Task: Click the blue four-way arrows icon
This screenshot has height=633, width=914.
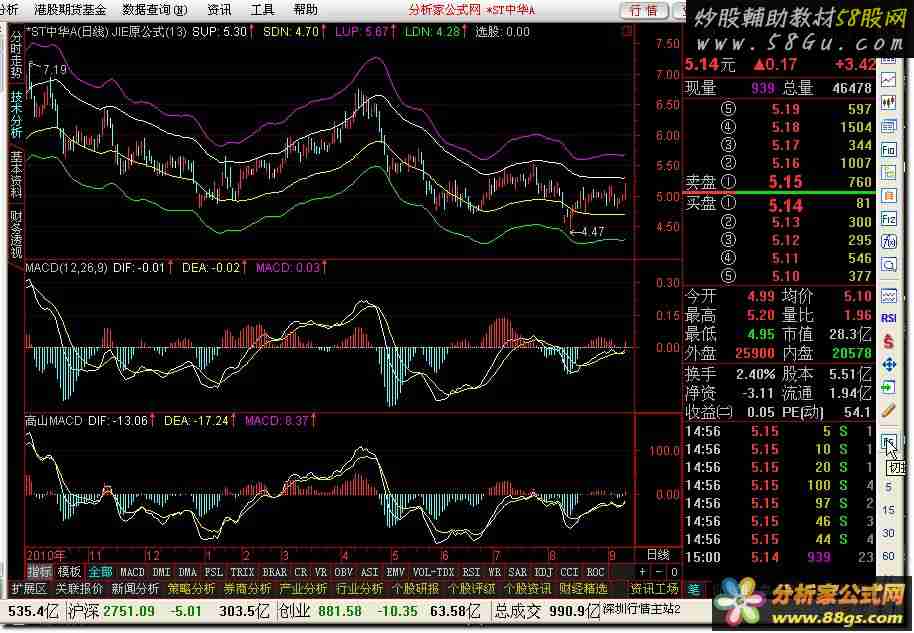Action: 888,365
